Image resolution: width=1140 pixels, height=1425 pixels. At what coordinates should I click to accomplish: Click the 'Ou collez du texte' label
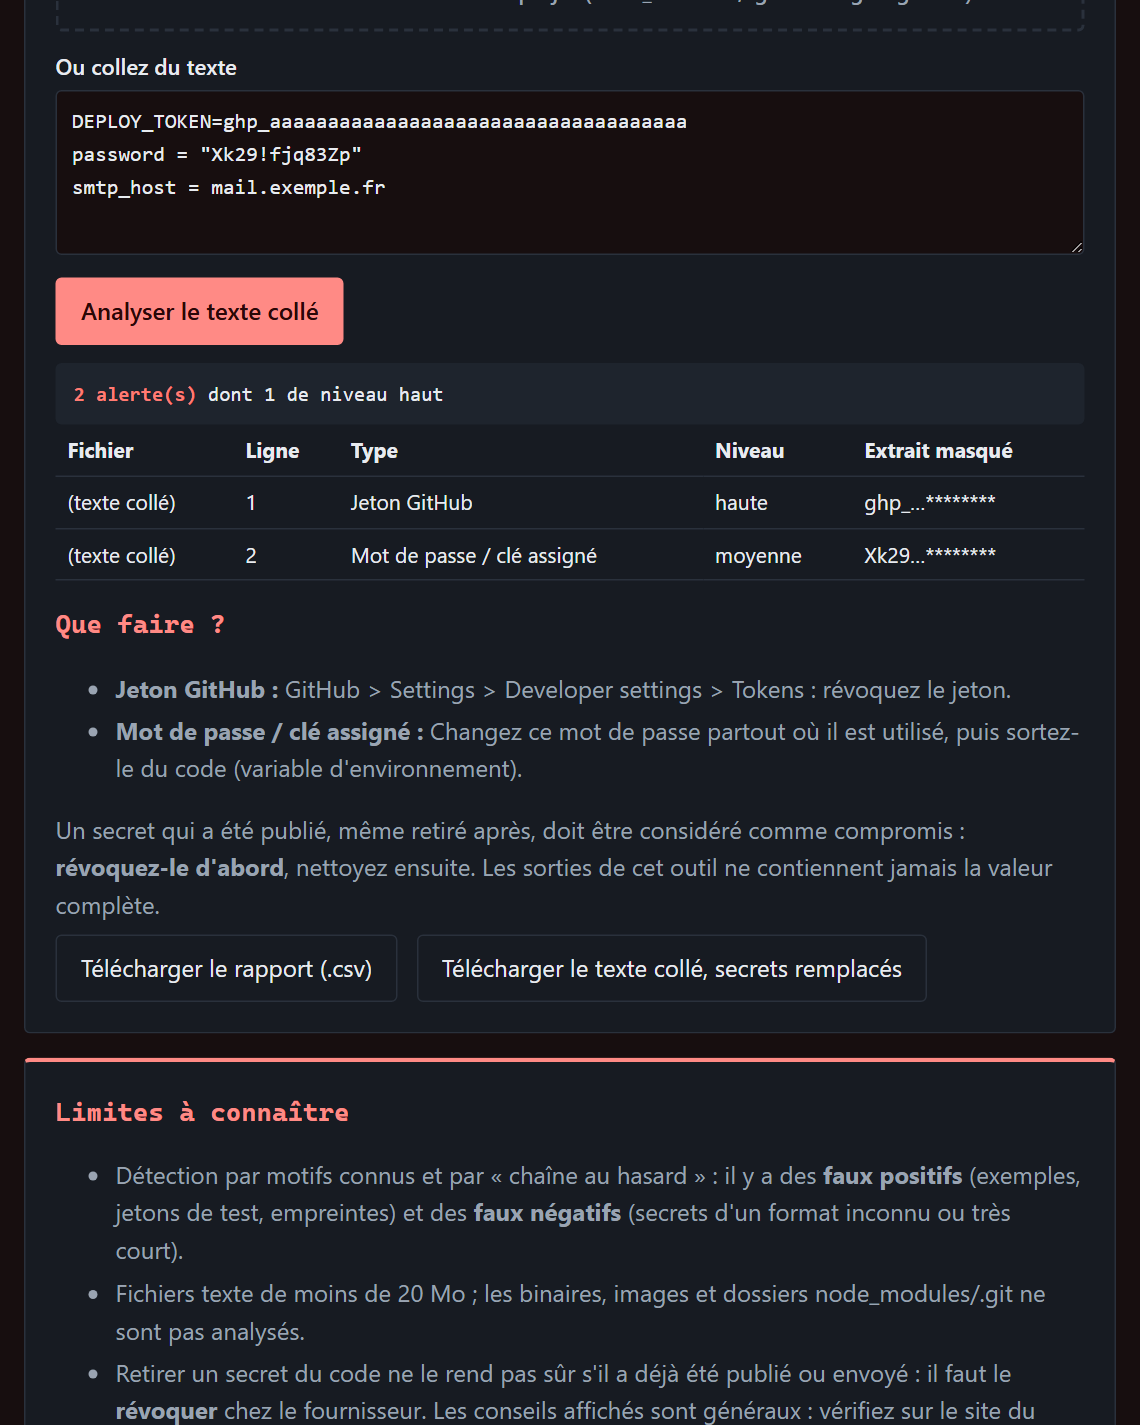click(x=146, y=67)
